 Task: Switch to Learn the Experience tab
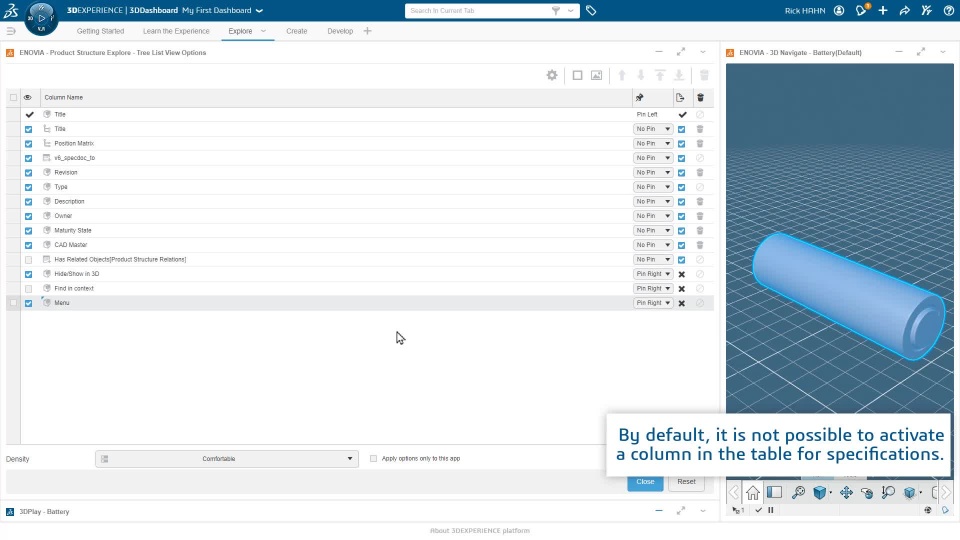point(176,31)
